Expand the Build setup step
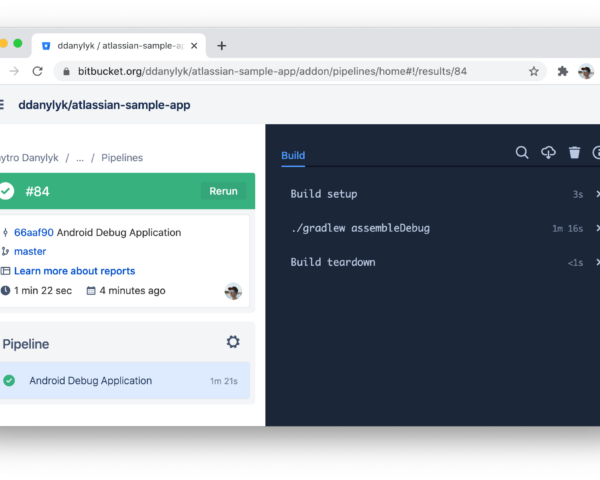Screen dimensions: 600x480 [x=323, y=194]
